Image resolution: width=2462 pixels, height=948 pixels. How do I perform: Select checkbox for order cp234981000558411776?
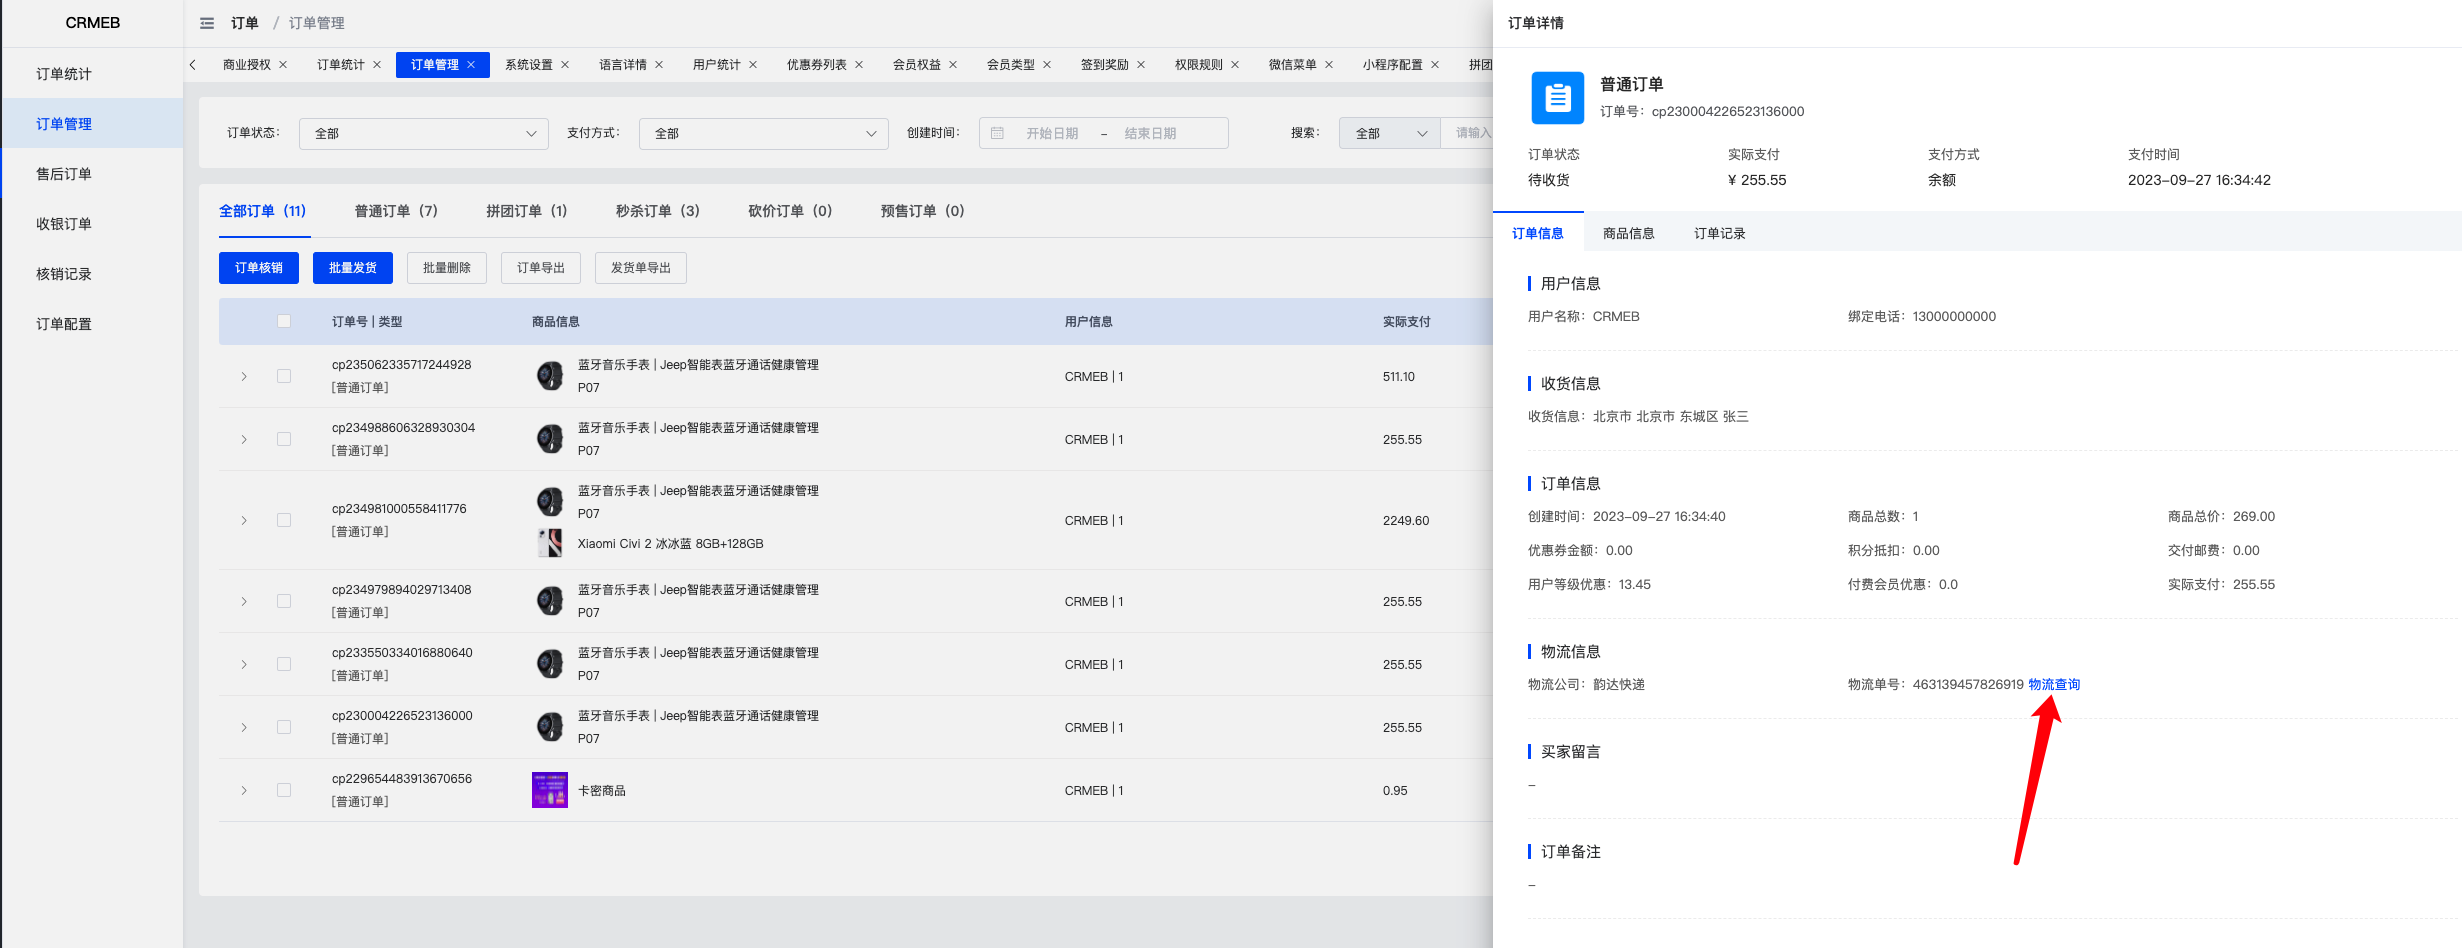(284, 520)
